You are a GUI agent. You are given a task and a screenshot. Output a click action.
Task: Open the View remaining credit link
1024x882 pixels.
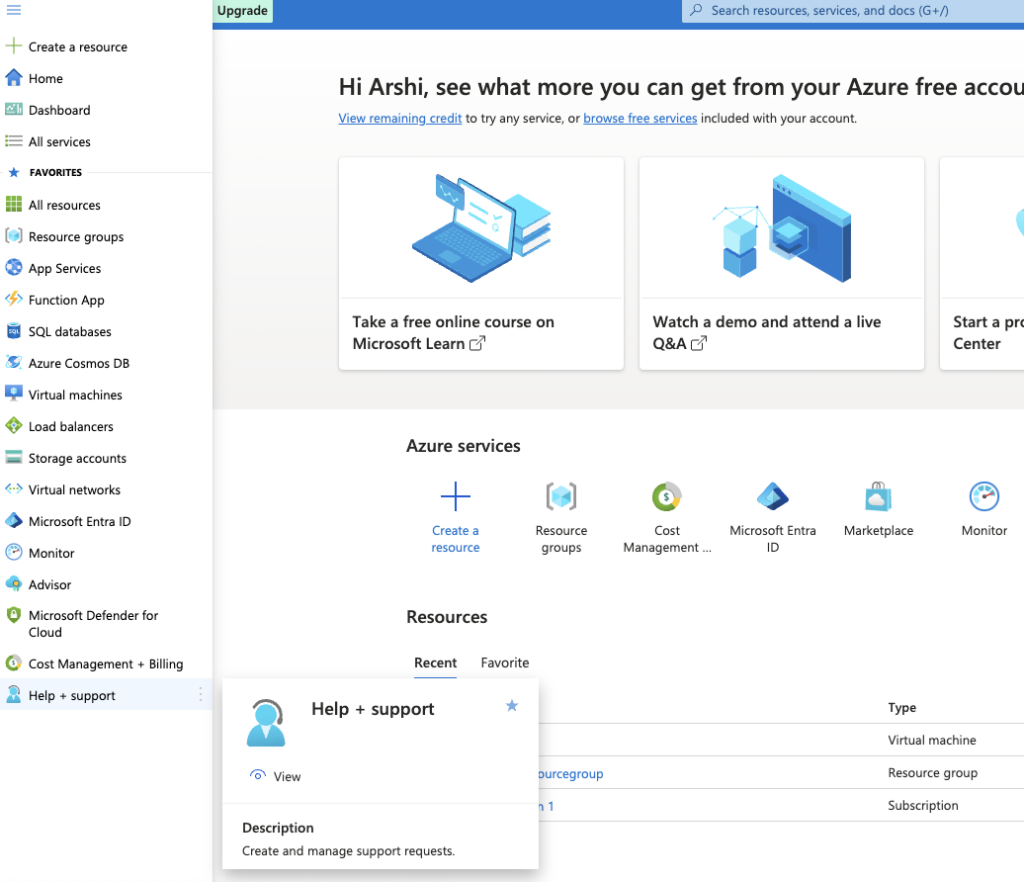400,118
